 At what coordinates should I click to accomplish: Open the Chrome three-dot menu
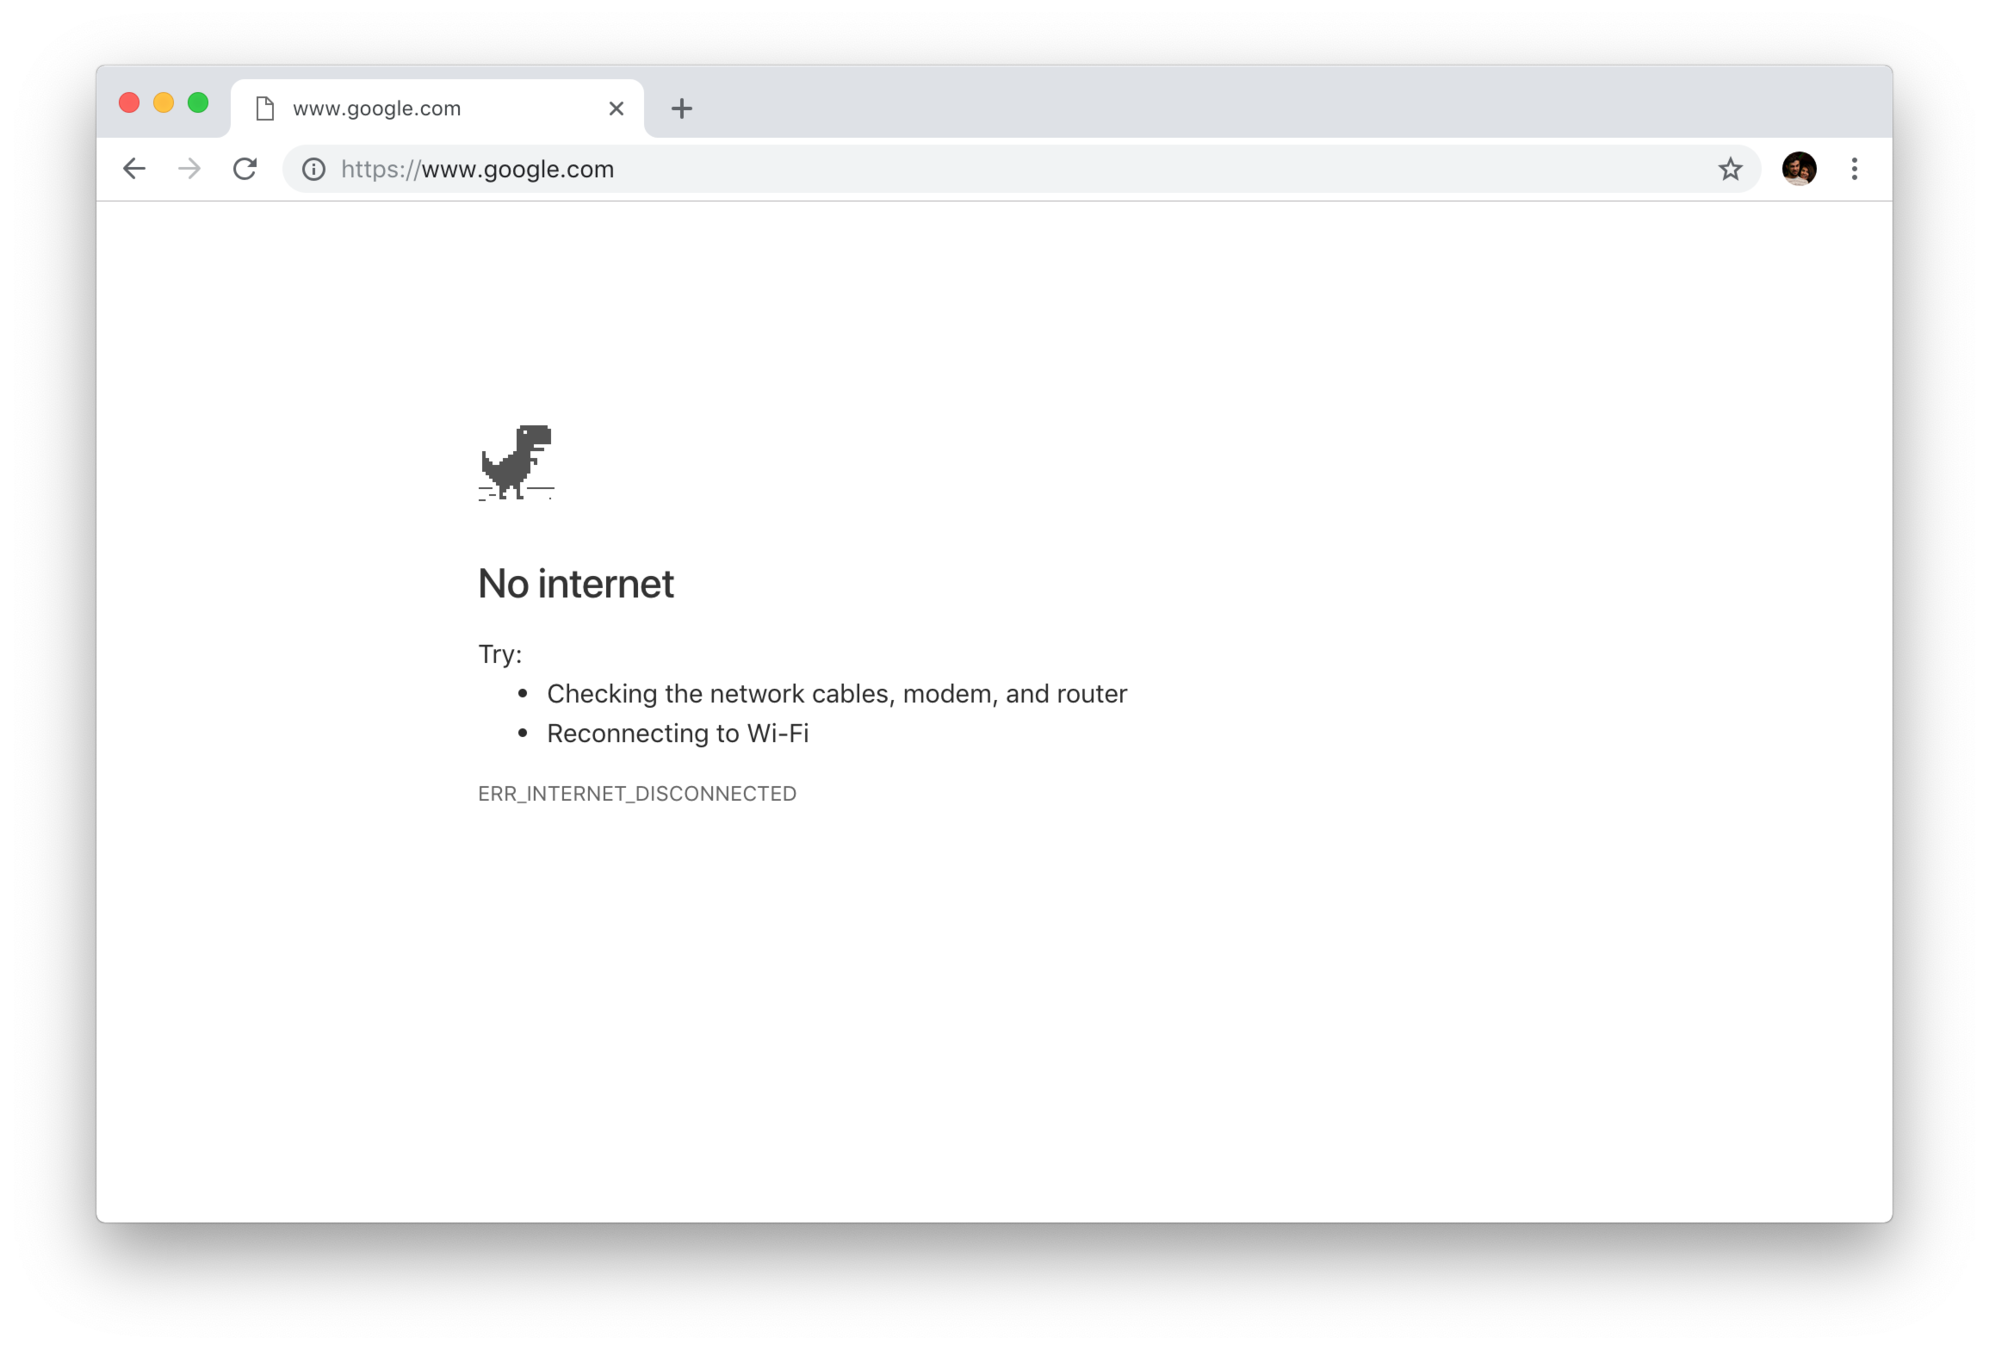1854,169
